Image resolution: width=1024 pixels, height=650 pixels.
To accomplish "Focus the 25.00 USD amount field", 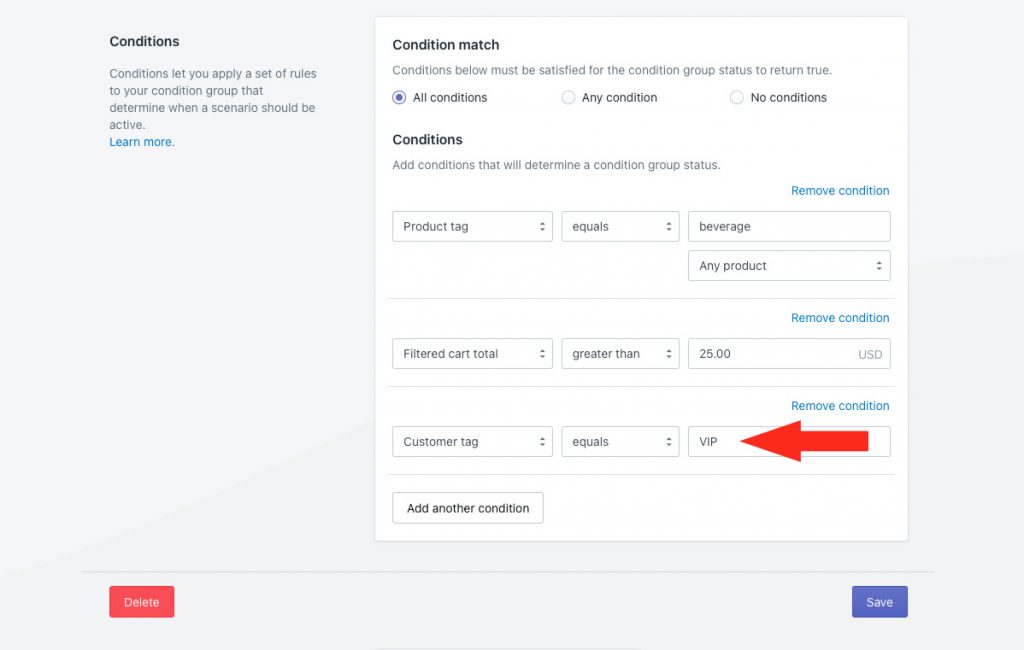I will click(789, 353).
